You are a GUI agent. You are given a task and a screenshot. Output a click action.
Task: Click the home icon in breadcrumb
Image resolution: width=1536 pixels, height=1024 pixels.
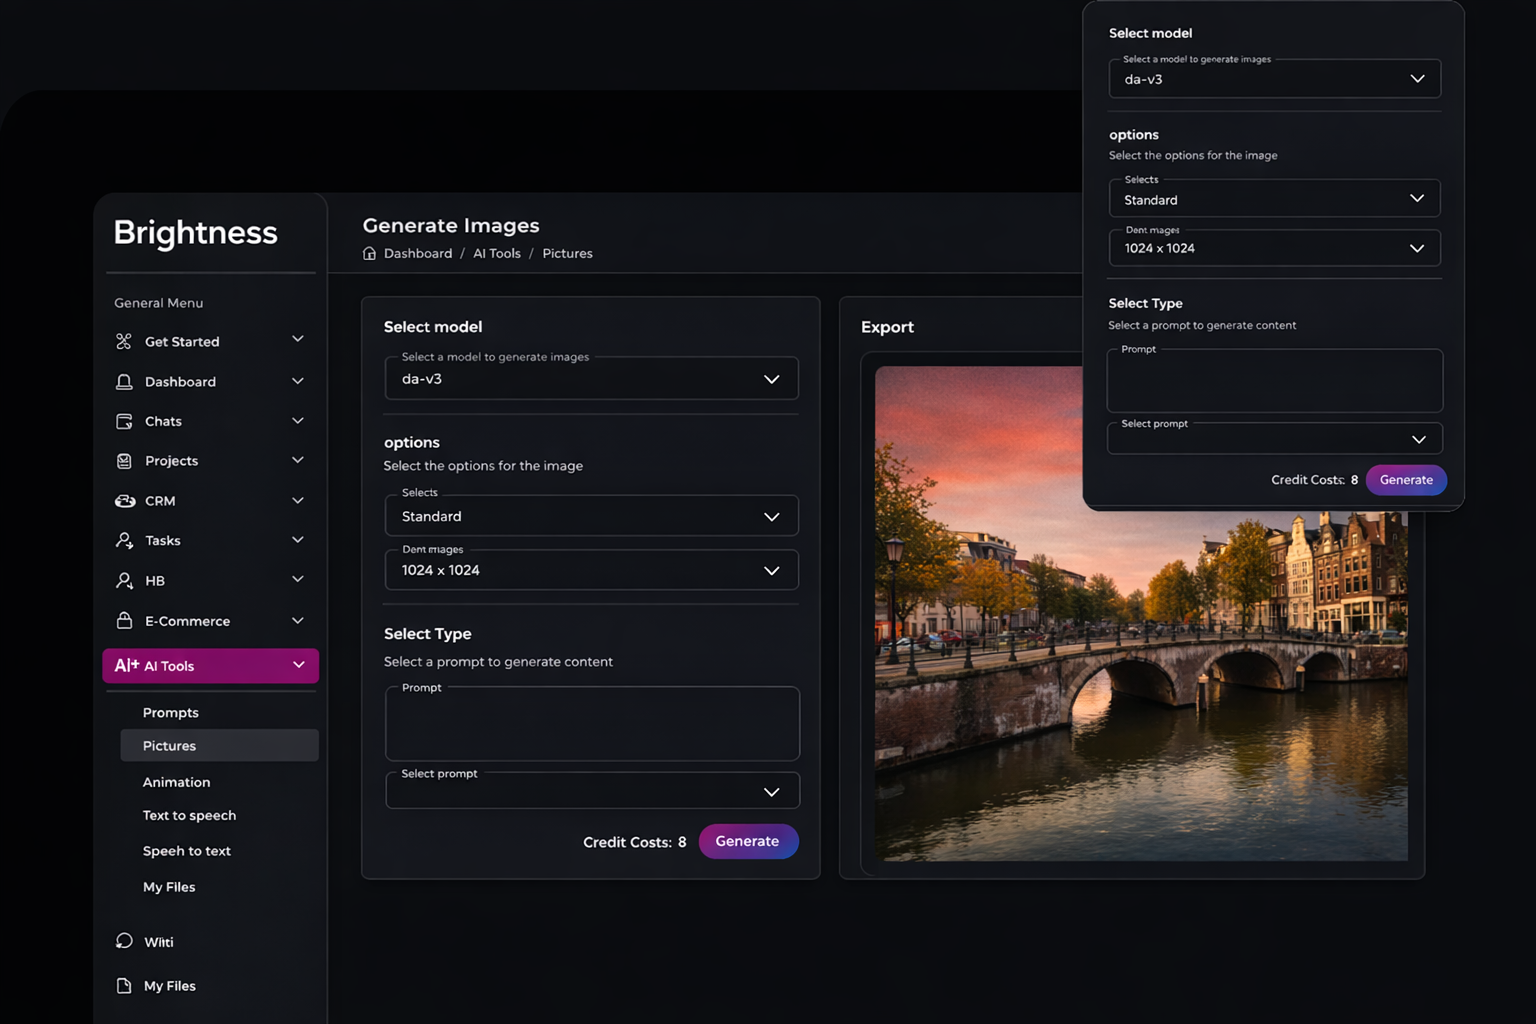point(369,254)
